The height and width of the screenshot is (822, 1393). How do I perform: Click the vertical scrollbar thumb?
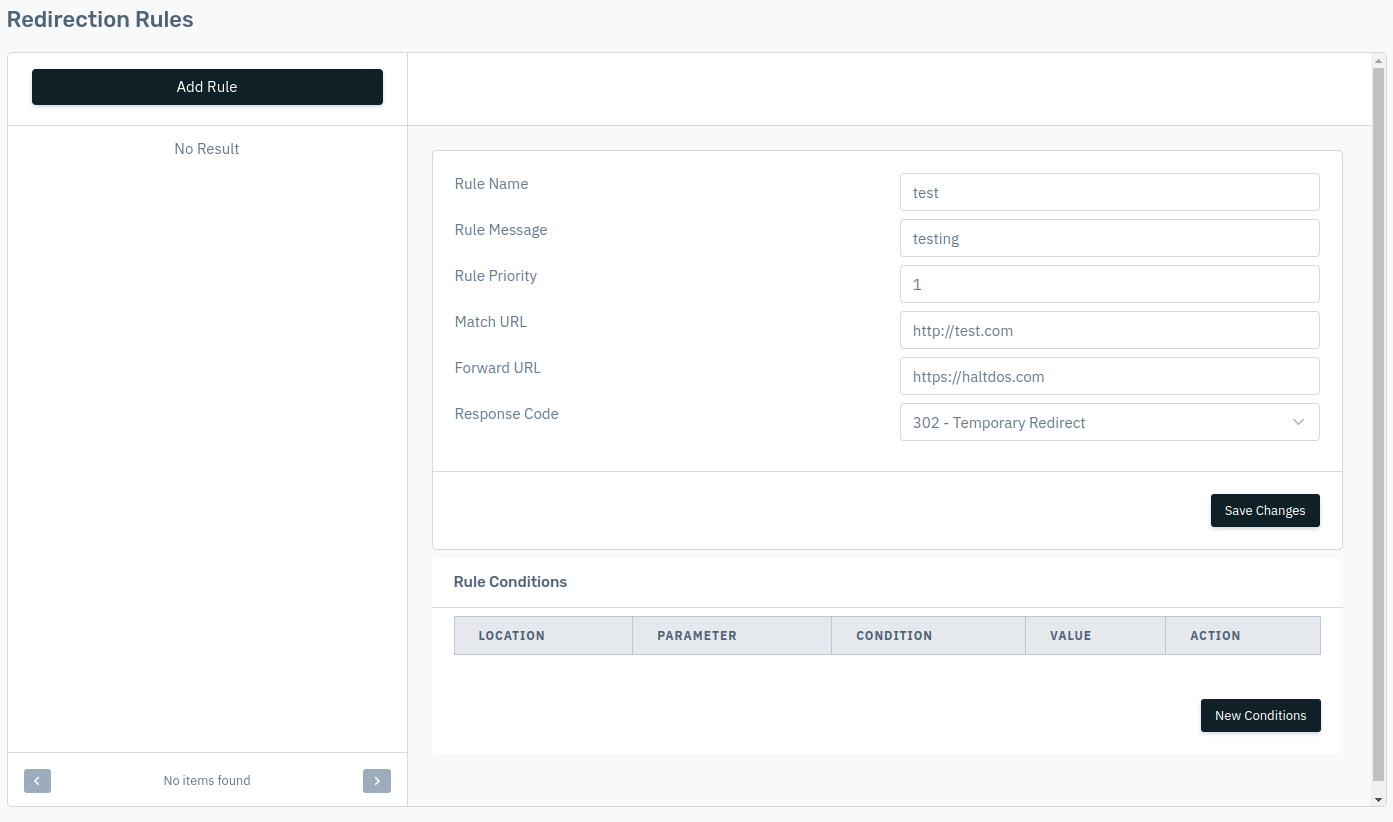tap(1379, 425)
